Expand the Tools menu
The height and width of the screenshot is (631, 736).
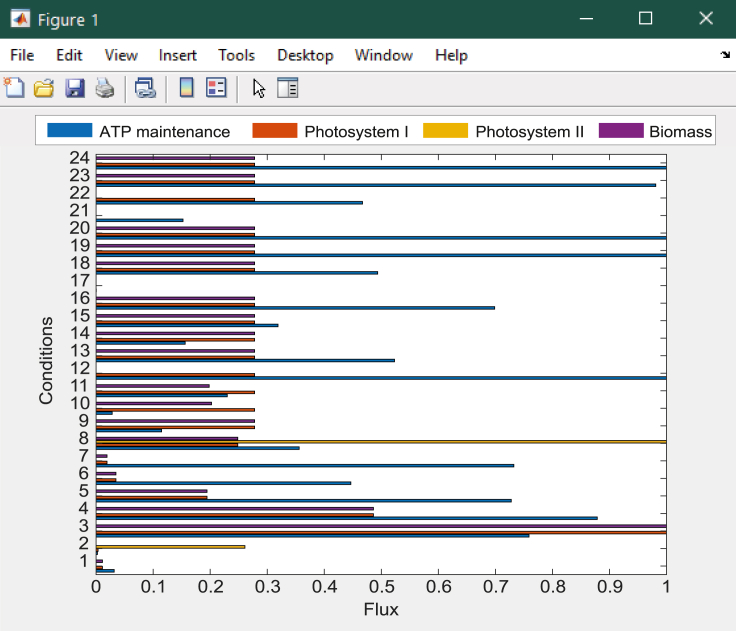click(237, 55)
